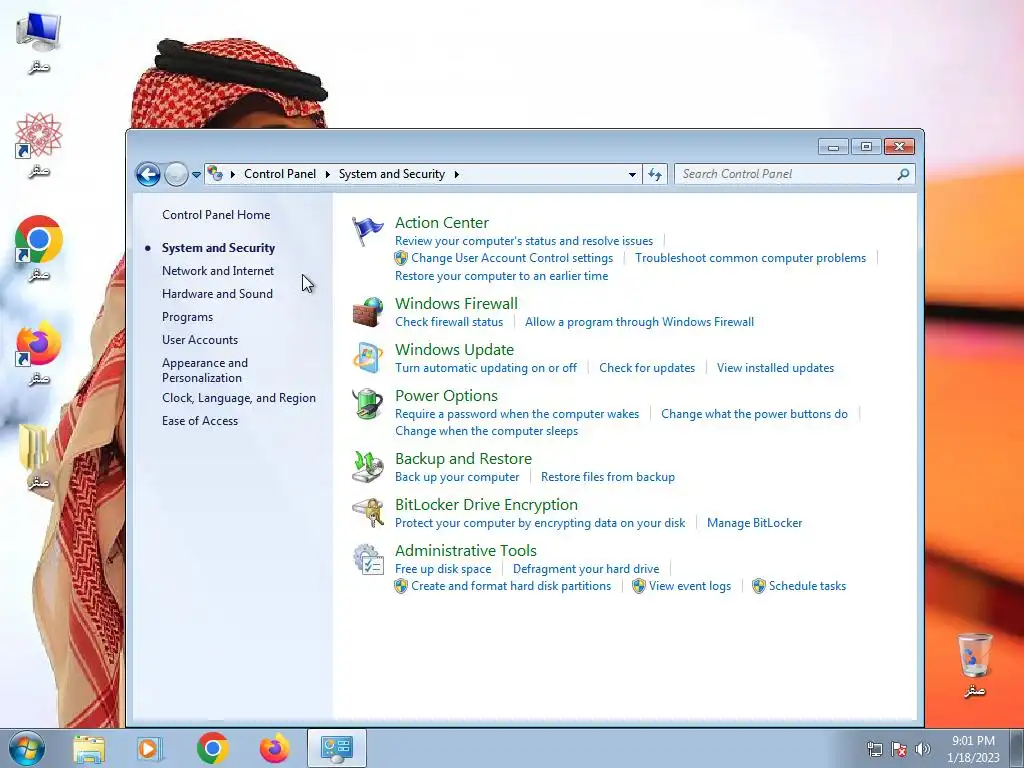The height and width of the screenshot is (768, 1024).
Task: Click Change when the computer sleeps
Action: [x=487, y=431]
